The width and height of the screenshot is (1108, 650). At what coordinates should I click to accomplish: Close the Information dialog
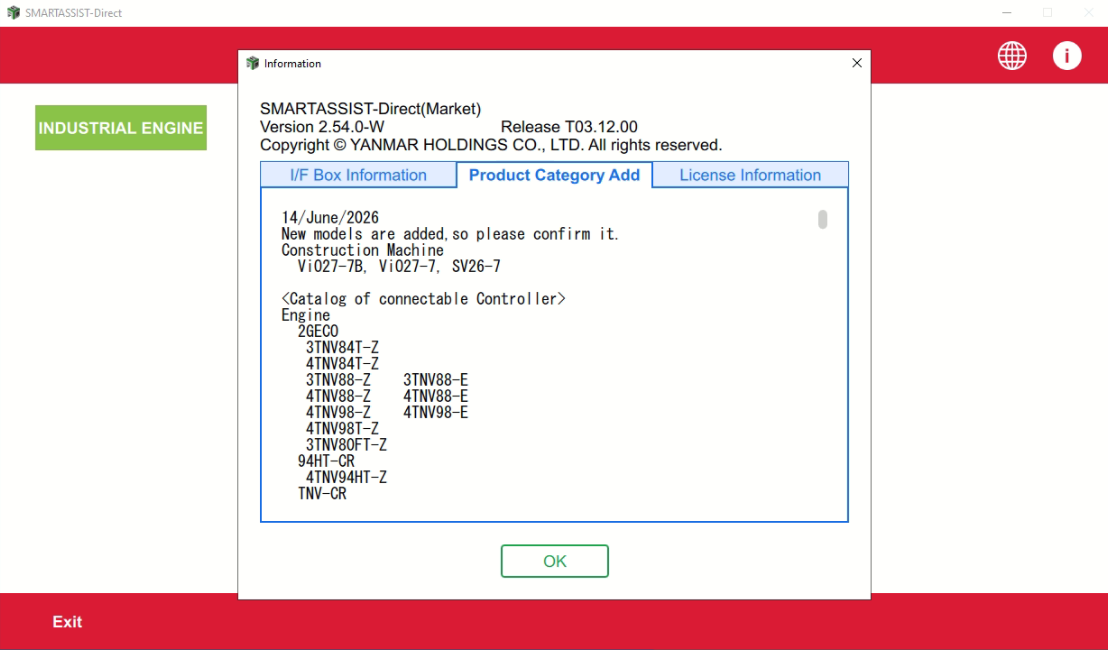[856, 63]
